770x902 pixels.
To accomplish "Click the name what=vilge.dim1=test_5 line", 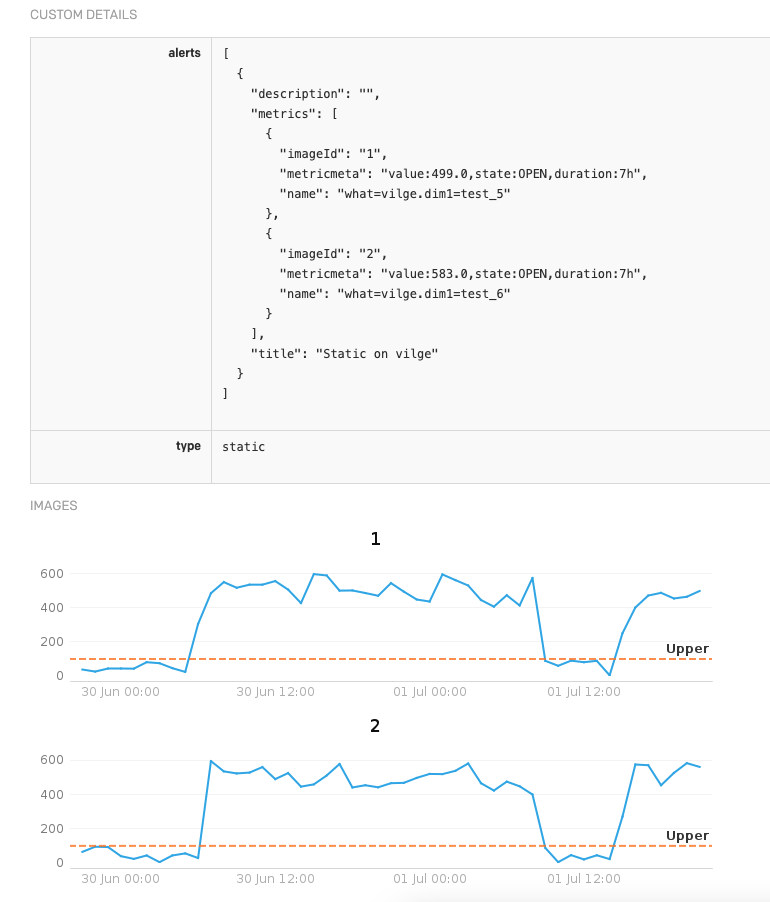I will pos(394,194).
